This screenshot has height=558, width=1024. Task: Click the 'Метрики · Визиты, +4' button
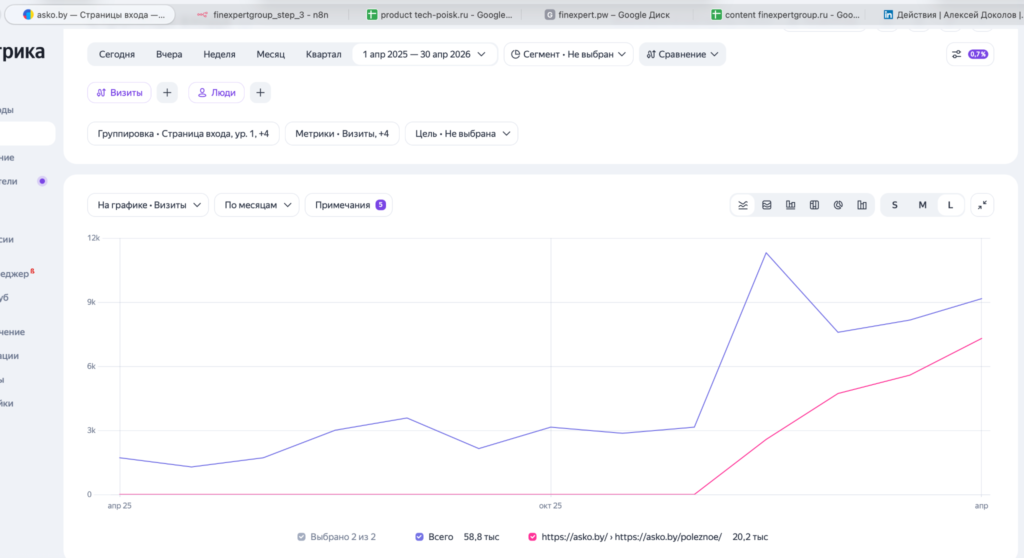[342, 134]
